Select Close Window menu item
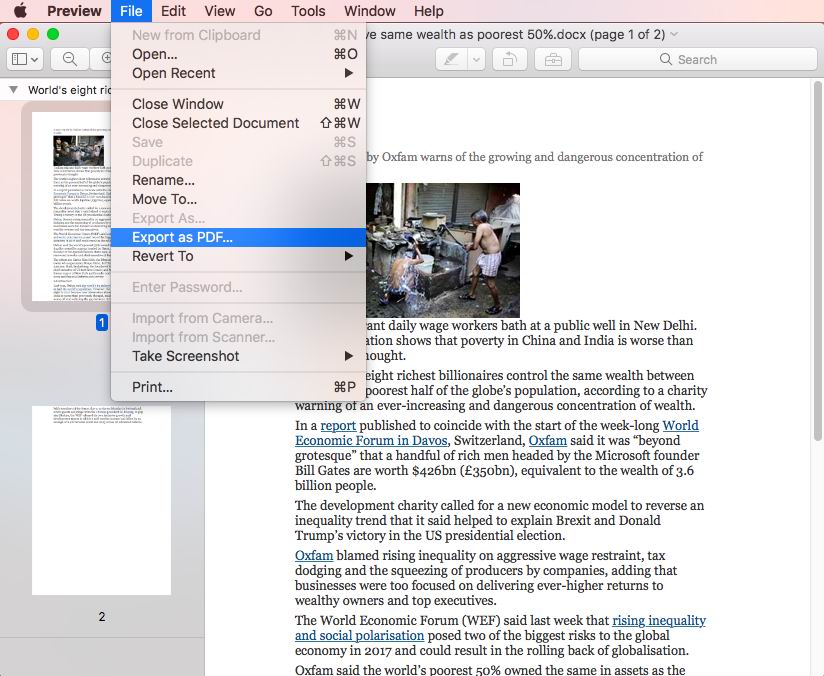 pyautogui.click(x=239, y=104)
